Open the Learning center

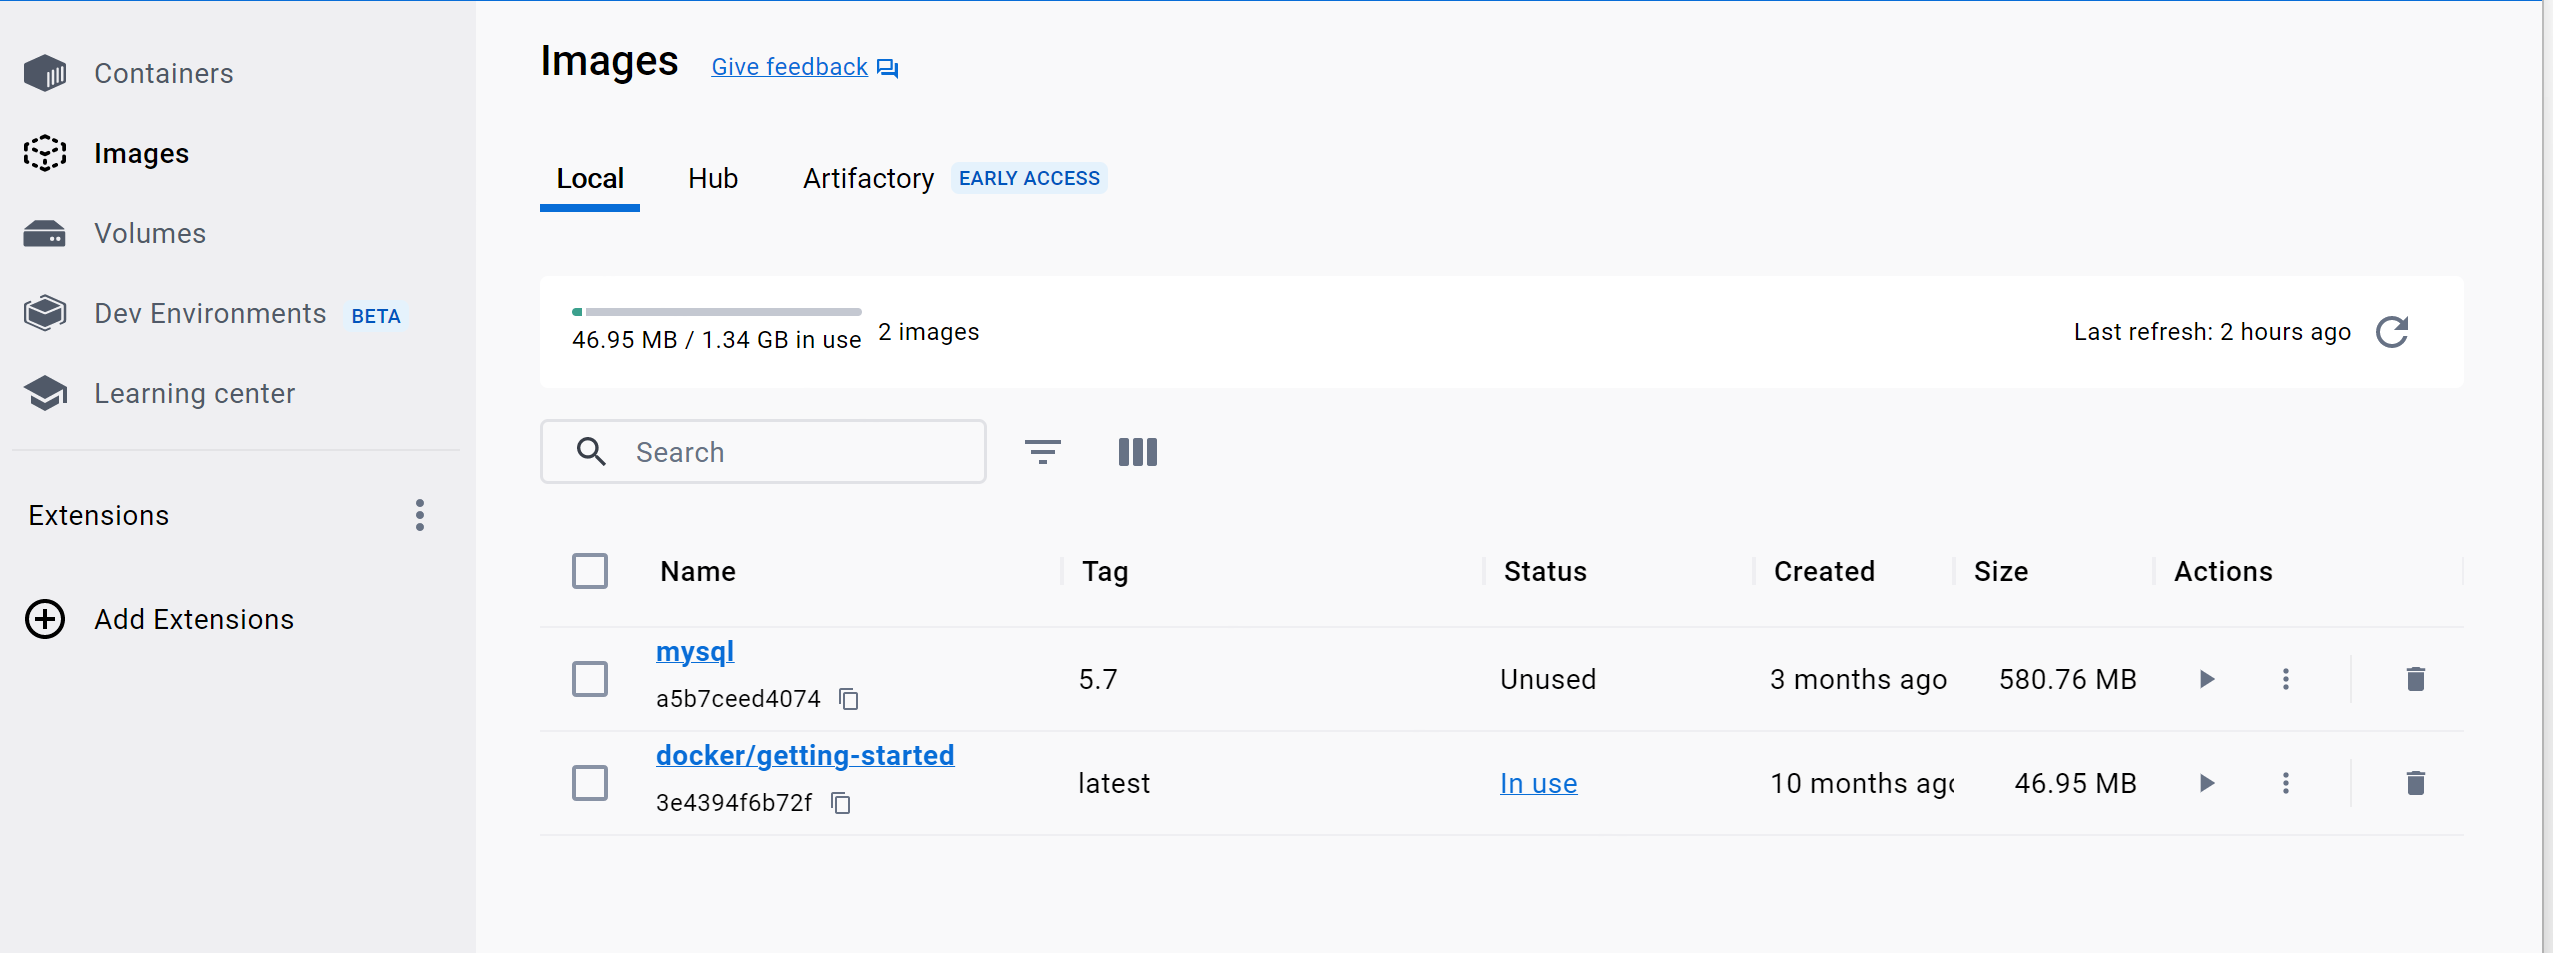(x=194, y=392)
